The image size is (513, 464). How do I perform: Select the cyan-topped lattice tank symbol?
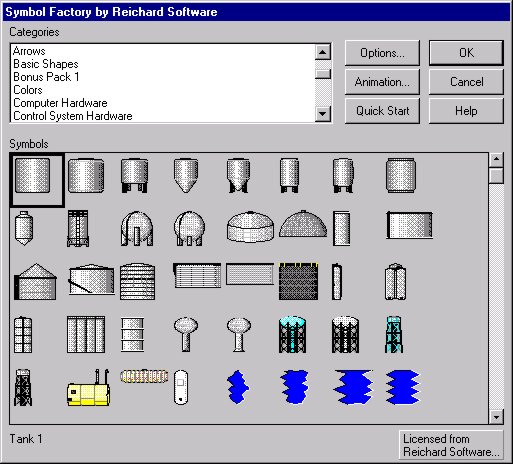292,335
